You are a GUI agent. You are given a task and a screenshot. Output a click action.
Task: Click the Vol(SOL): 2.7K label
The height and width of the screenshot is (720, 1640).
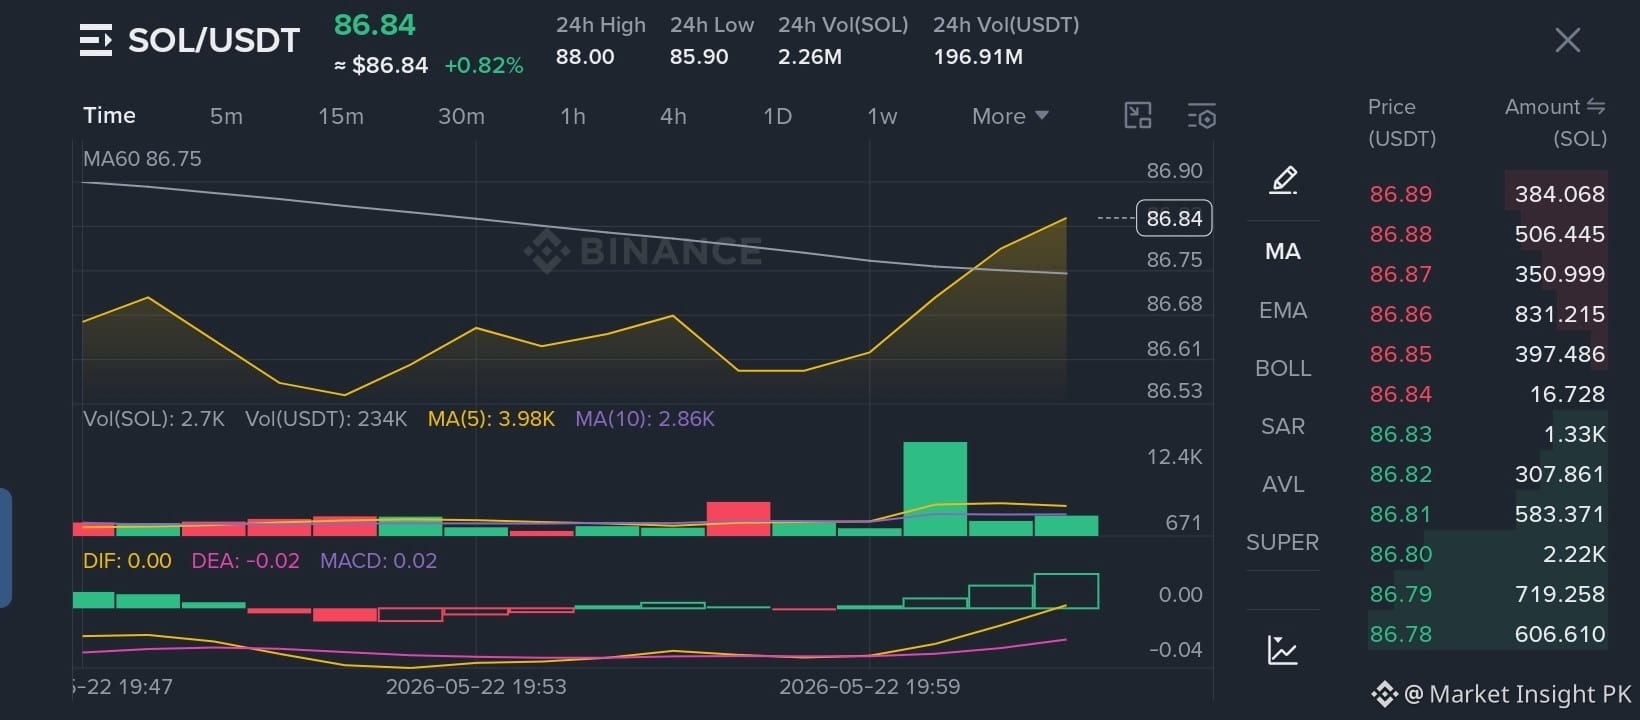point(154,419)
